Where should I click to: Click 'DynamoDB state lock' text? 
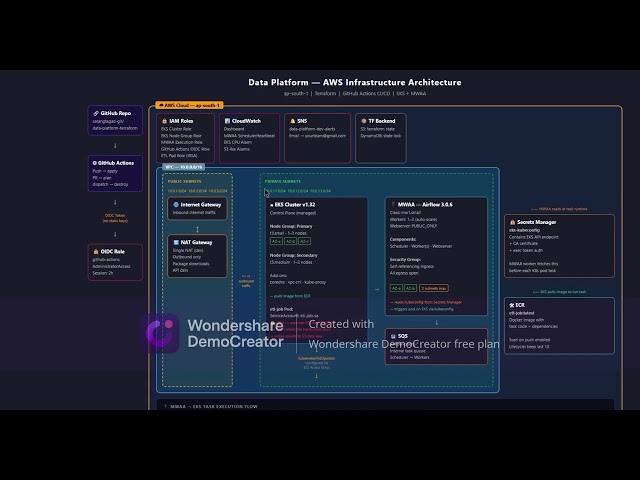point(381,136)
